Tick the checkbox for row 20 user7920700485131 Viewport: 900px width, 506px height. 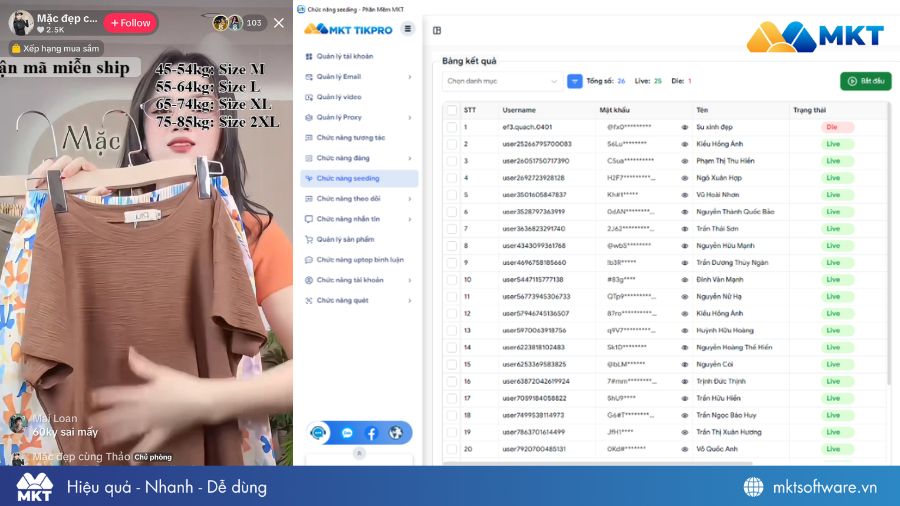pos(452,449)
